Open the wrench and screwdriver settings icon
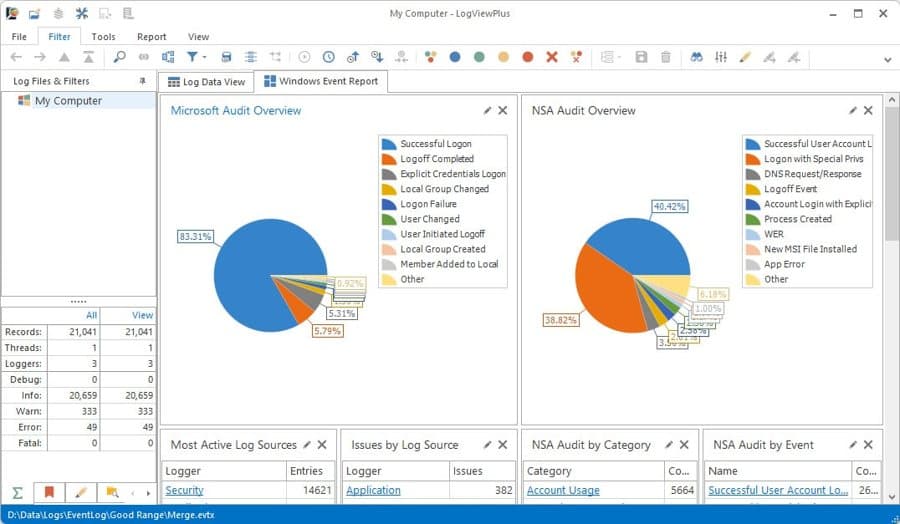This screenshot has width=900, height=524. [82, 14]
